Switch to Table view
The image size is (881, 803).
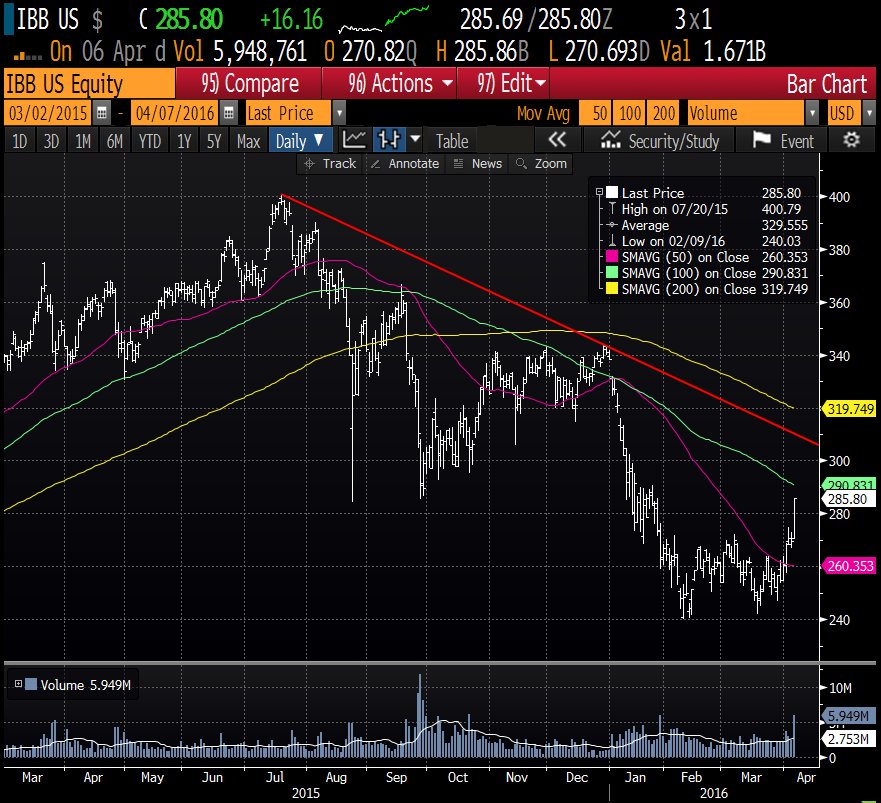click(x=452, y=141)
